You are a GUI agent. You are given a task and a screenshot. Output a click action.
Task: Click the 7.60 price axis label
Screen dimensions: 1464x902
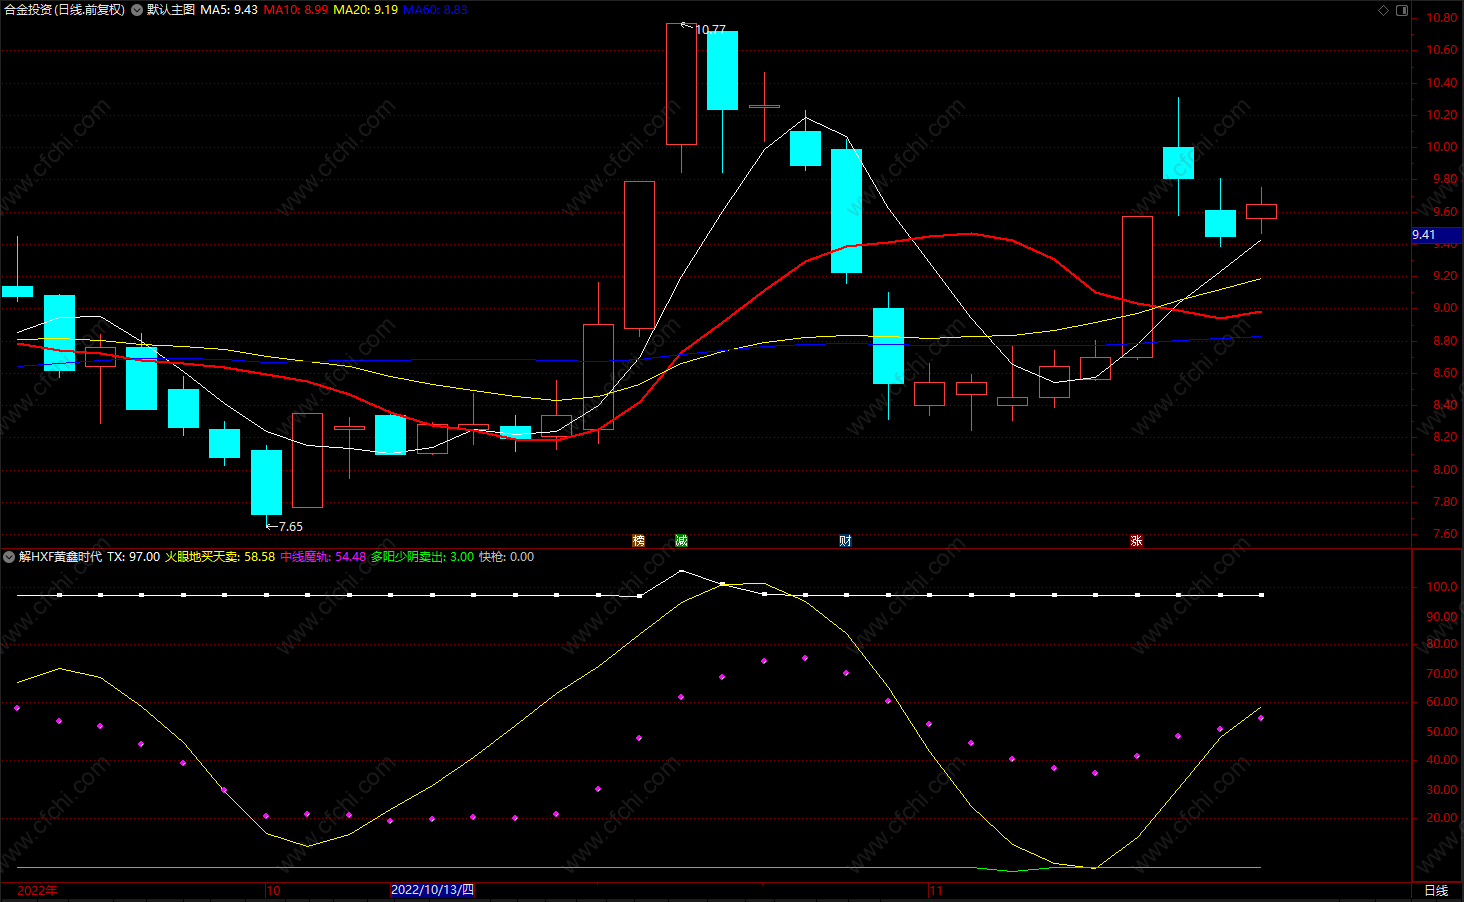pyautogui.click(x=1445, y=534)
